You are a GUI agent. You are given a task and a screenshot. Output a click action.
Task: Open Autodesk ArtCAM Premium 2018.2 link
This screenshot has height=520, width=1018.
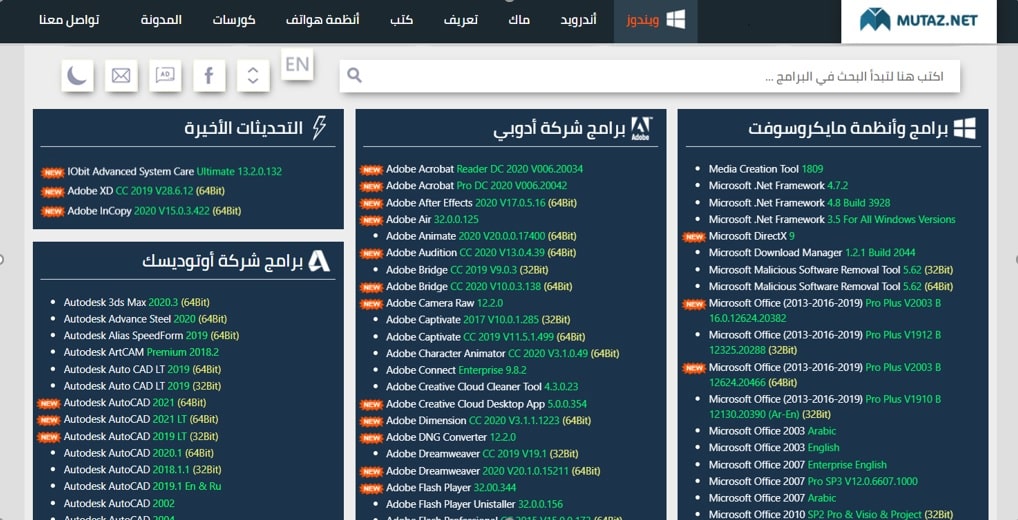coord(142,352)
